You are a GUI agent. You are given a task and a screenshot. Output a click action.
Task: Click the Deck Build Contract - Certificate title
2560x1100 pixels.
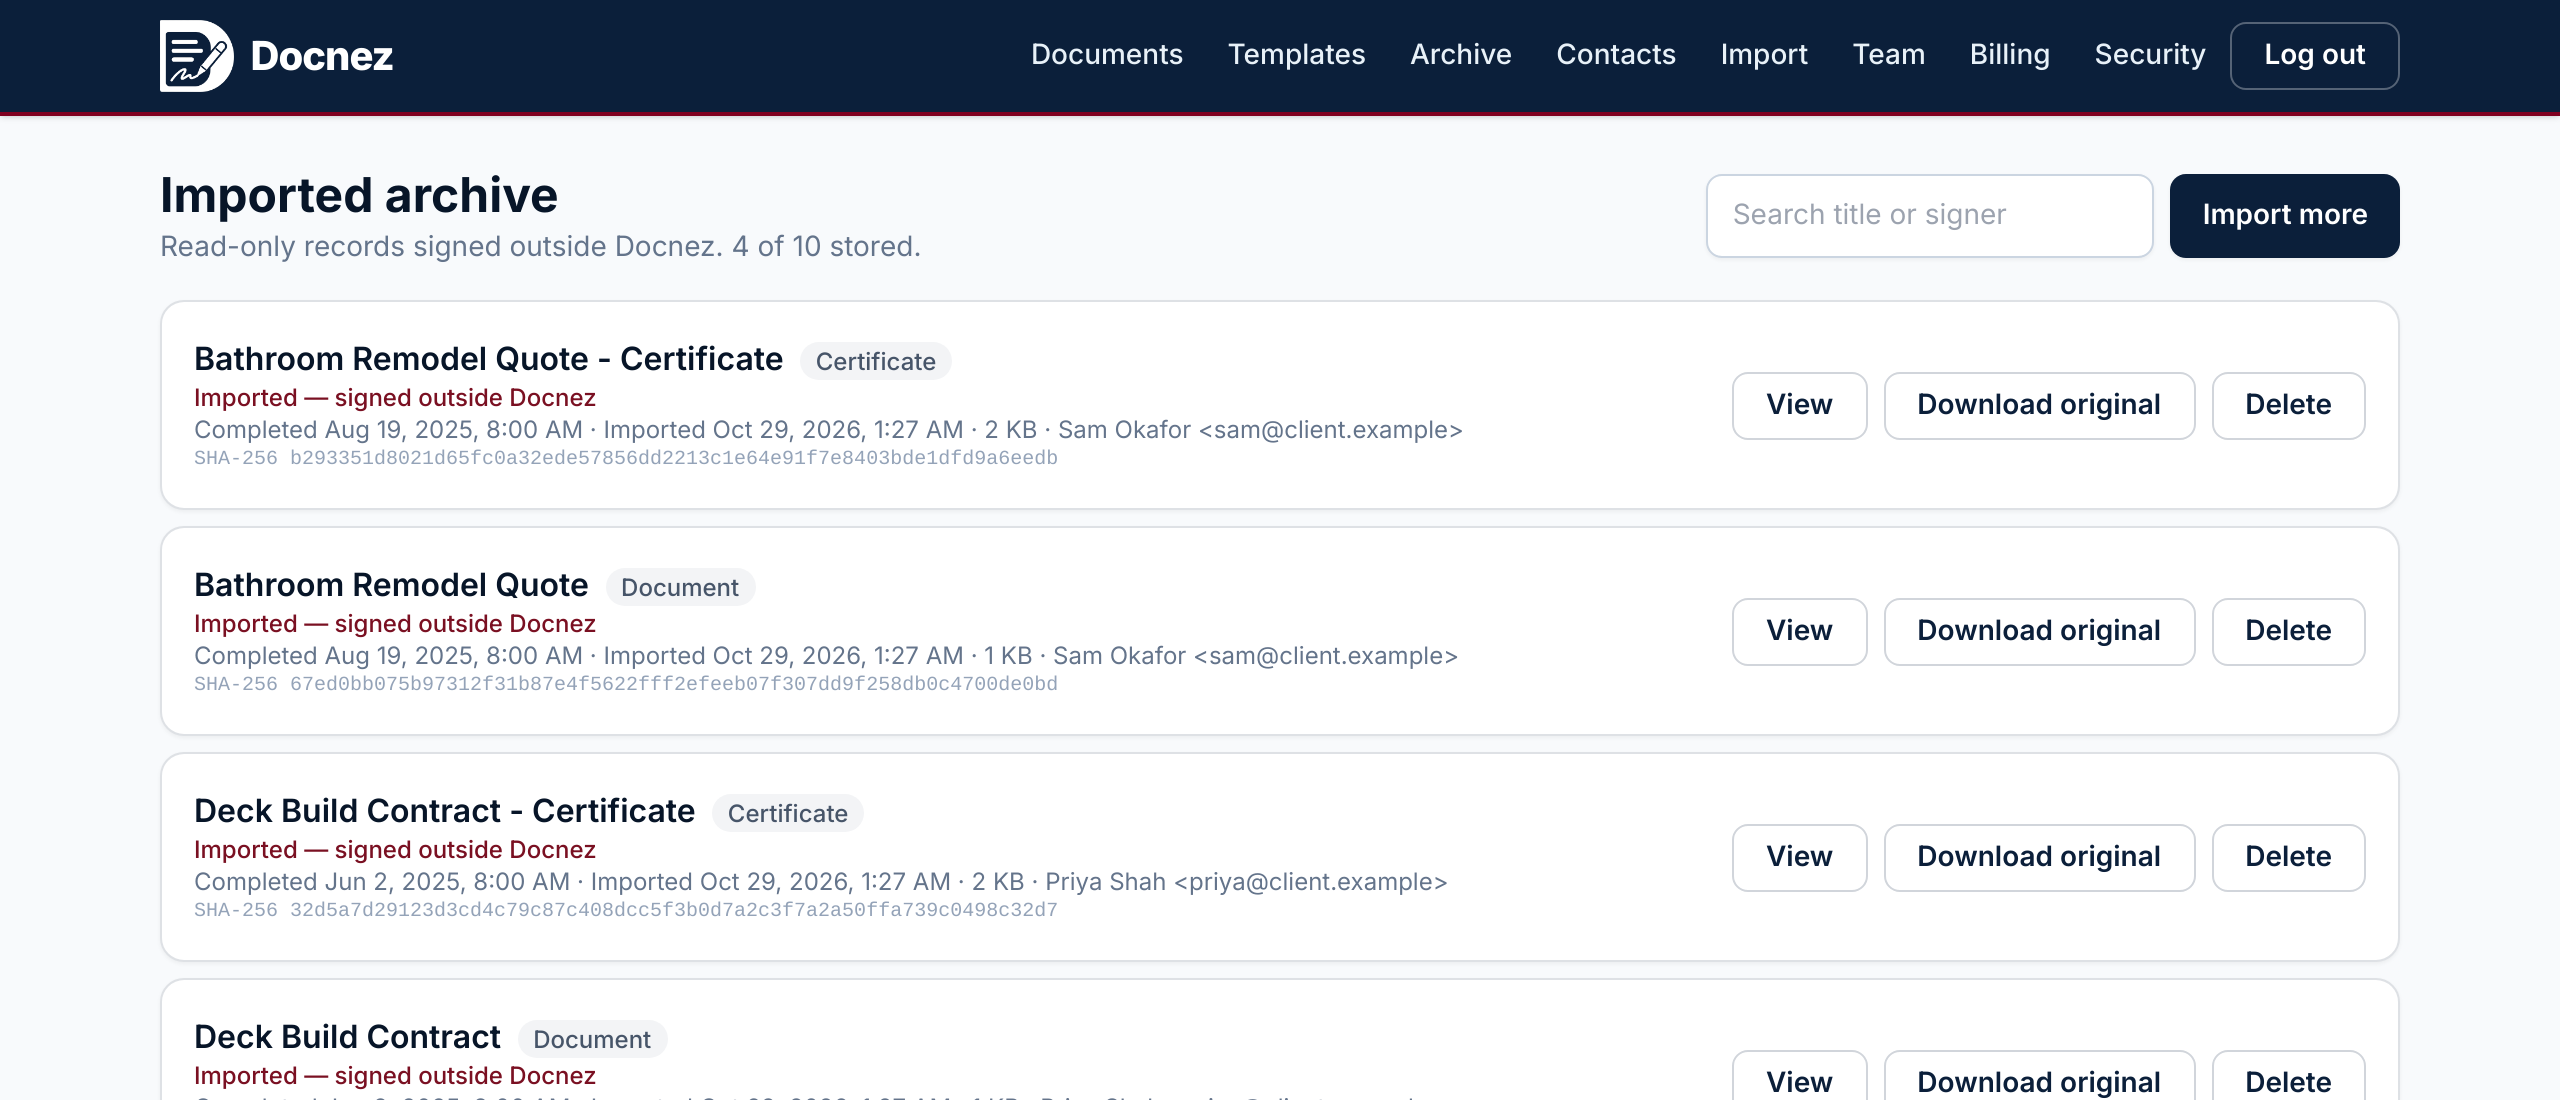tap(444, 811)
